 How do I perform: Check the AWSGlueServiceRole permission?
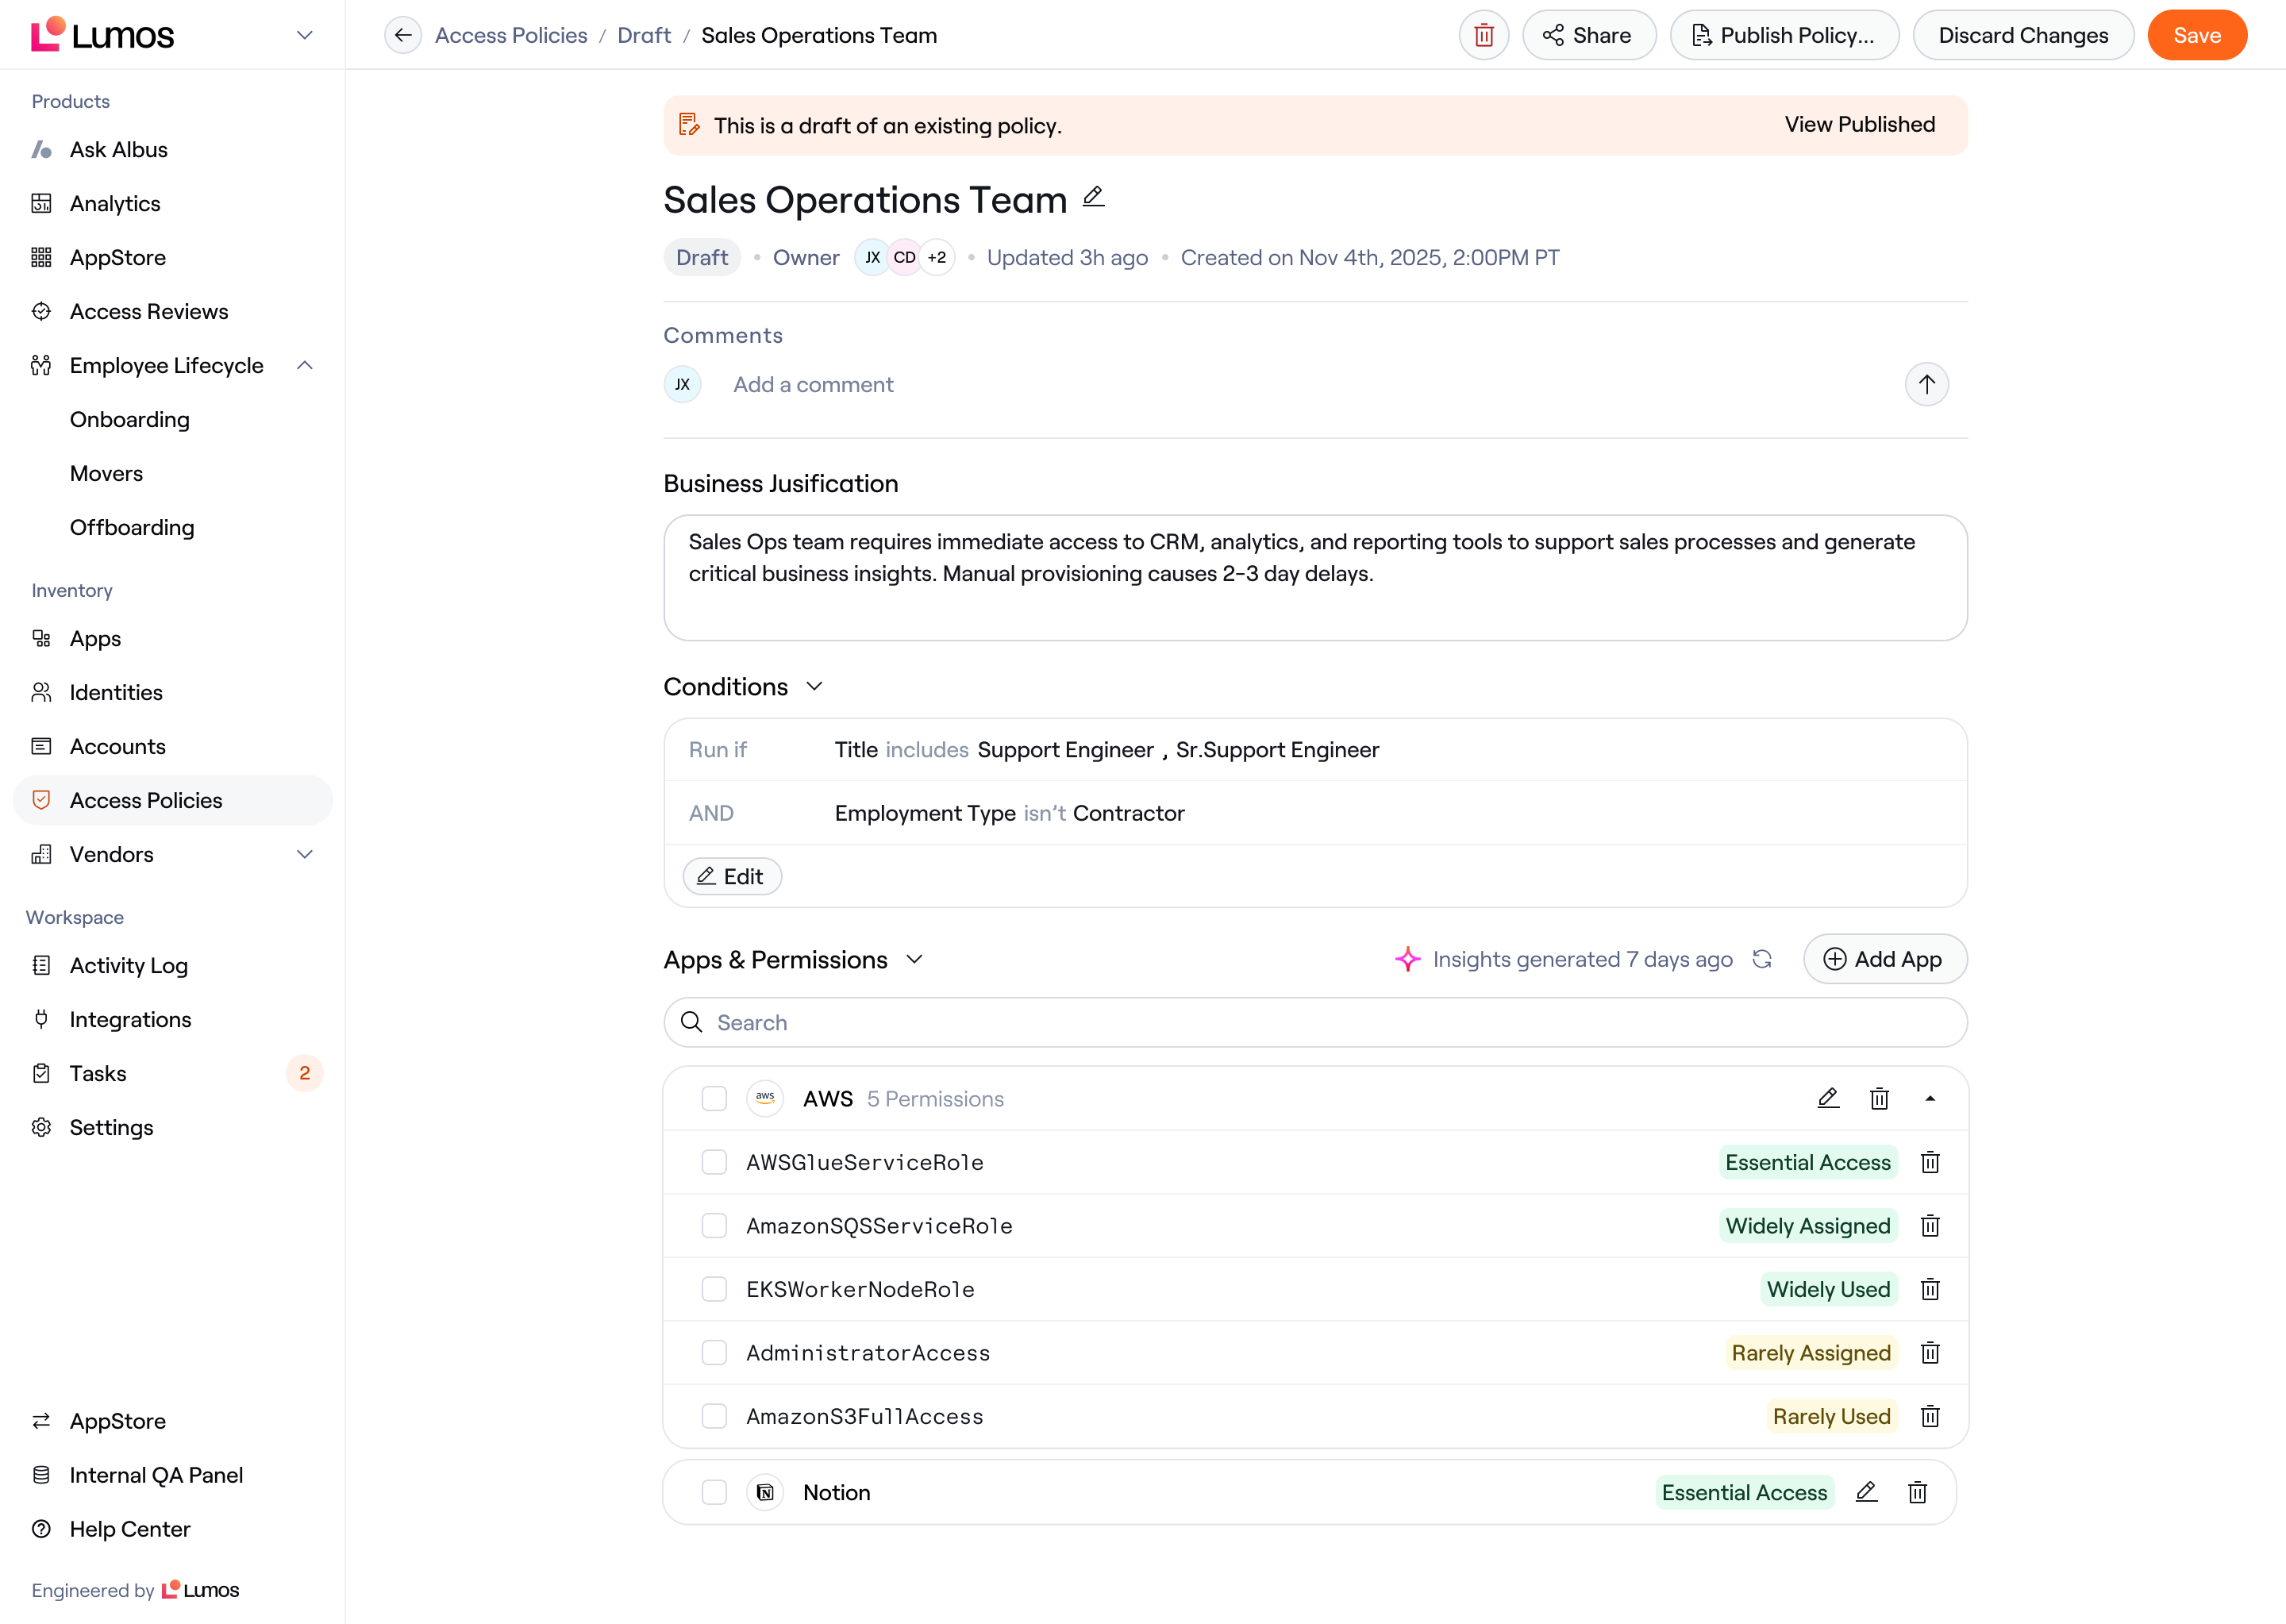pyautogui.click(x=714, y=1162)
